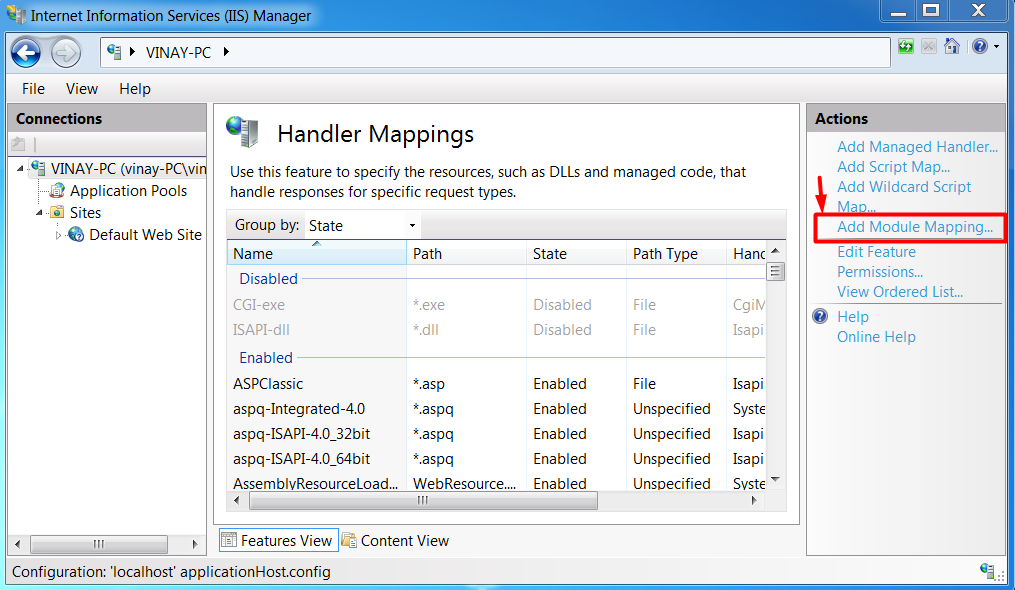The height and width of the screenshot is (590, 1015).
Task: Switch to Content View tab
Action: 396,540
